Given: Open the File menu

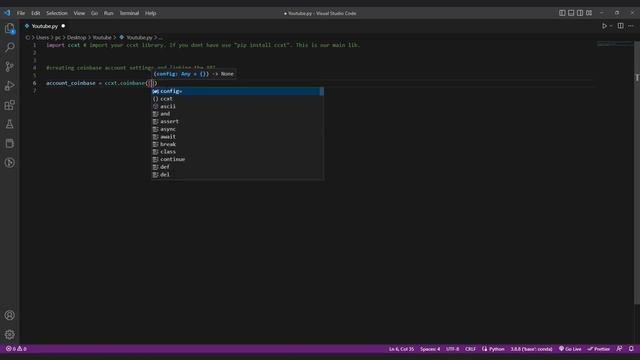Looking at the screenshot, I should [21, 13].
